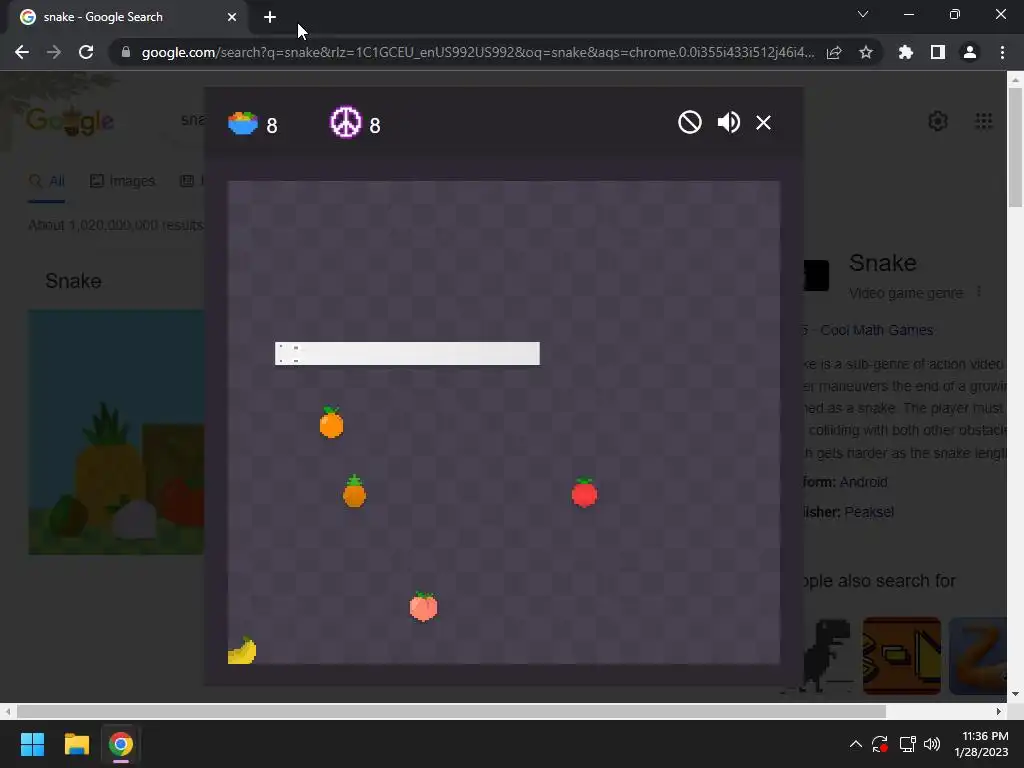Click the pineapple fruit on the board
Screen dimensions: 1024x768
[x=355, y=491]
